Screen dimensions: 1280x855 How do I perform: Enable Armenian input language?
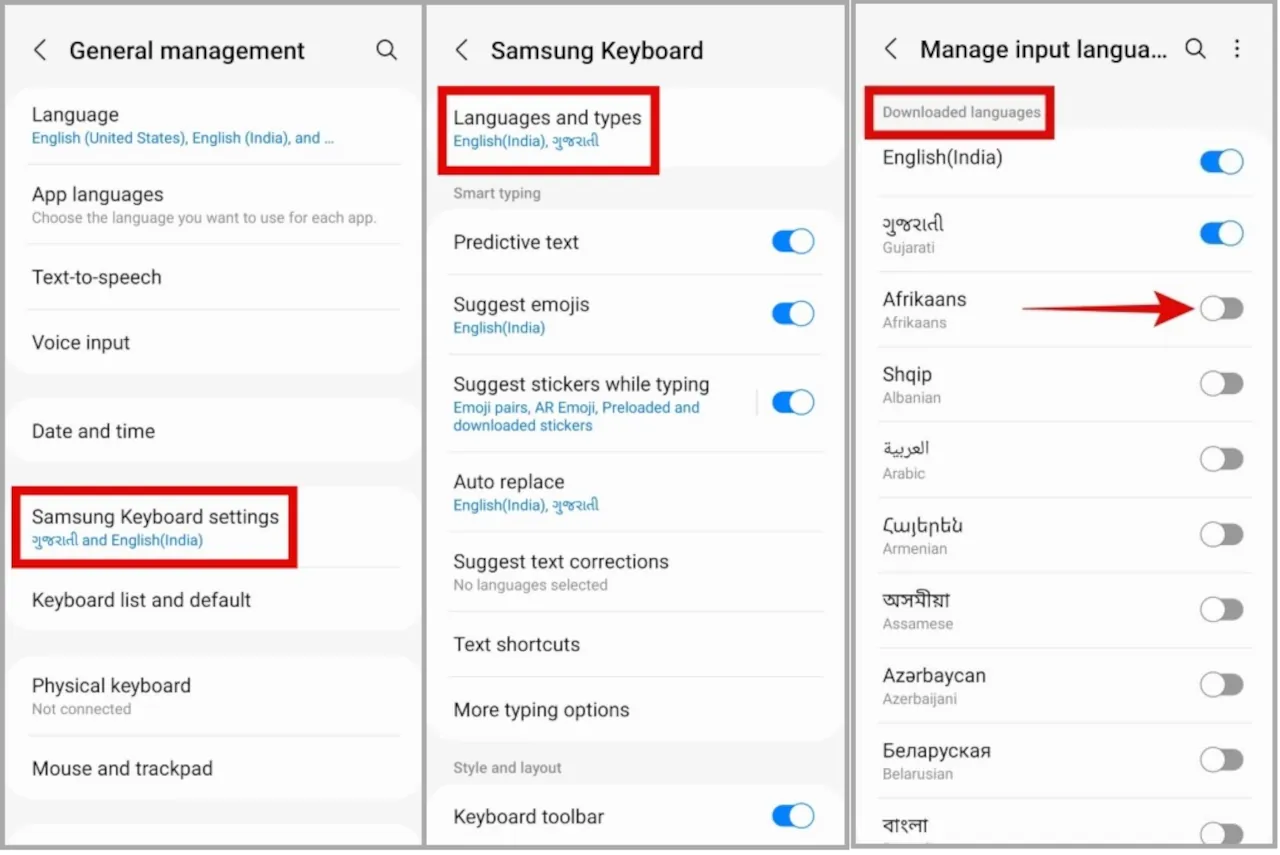tap(1222, 535)
